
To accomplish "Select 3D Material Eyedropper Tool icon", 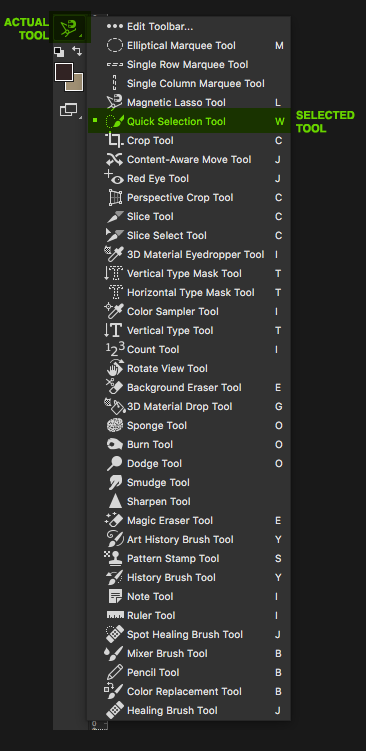I will tap(114, 254).
